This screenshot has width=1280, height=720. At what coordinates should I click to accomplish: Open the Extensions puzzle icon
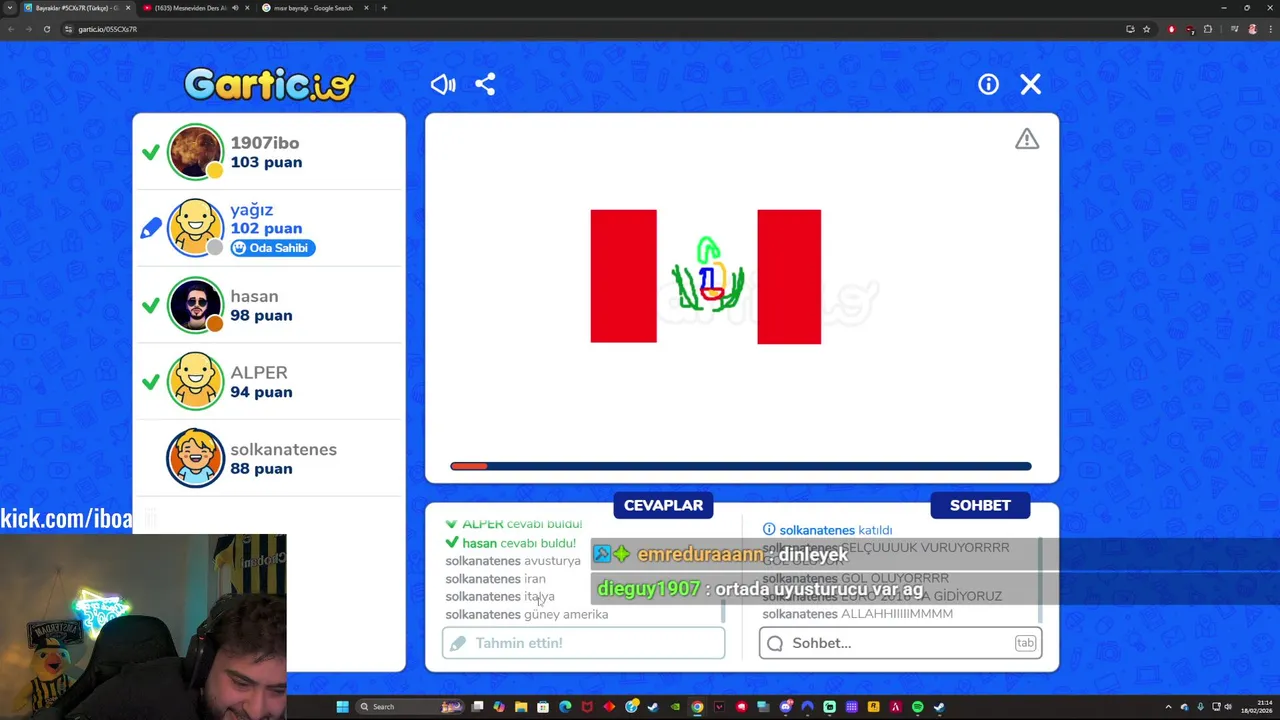[1208, 29]
